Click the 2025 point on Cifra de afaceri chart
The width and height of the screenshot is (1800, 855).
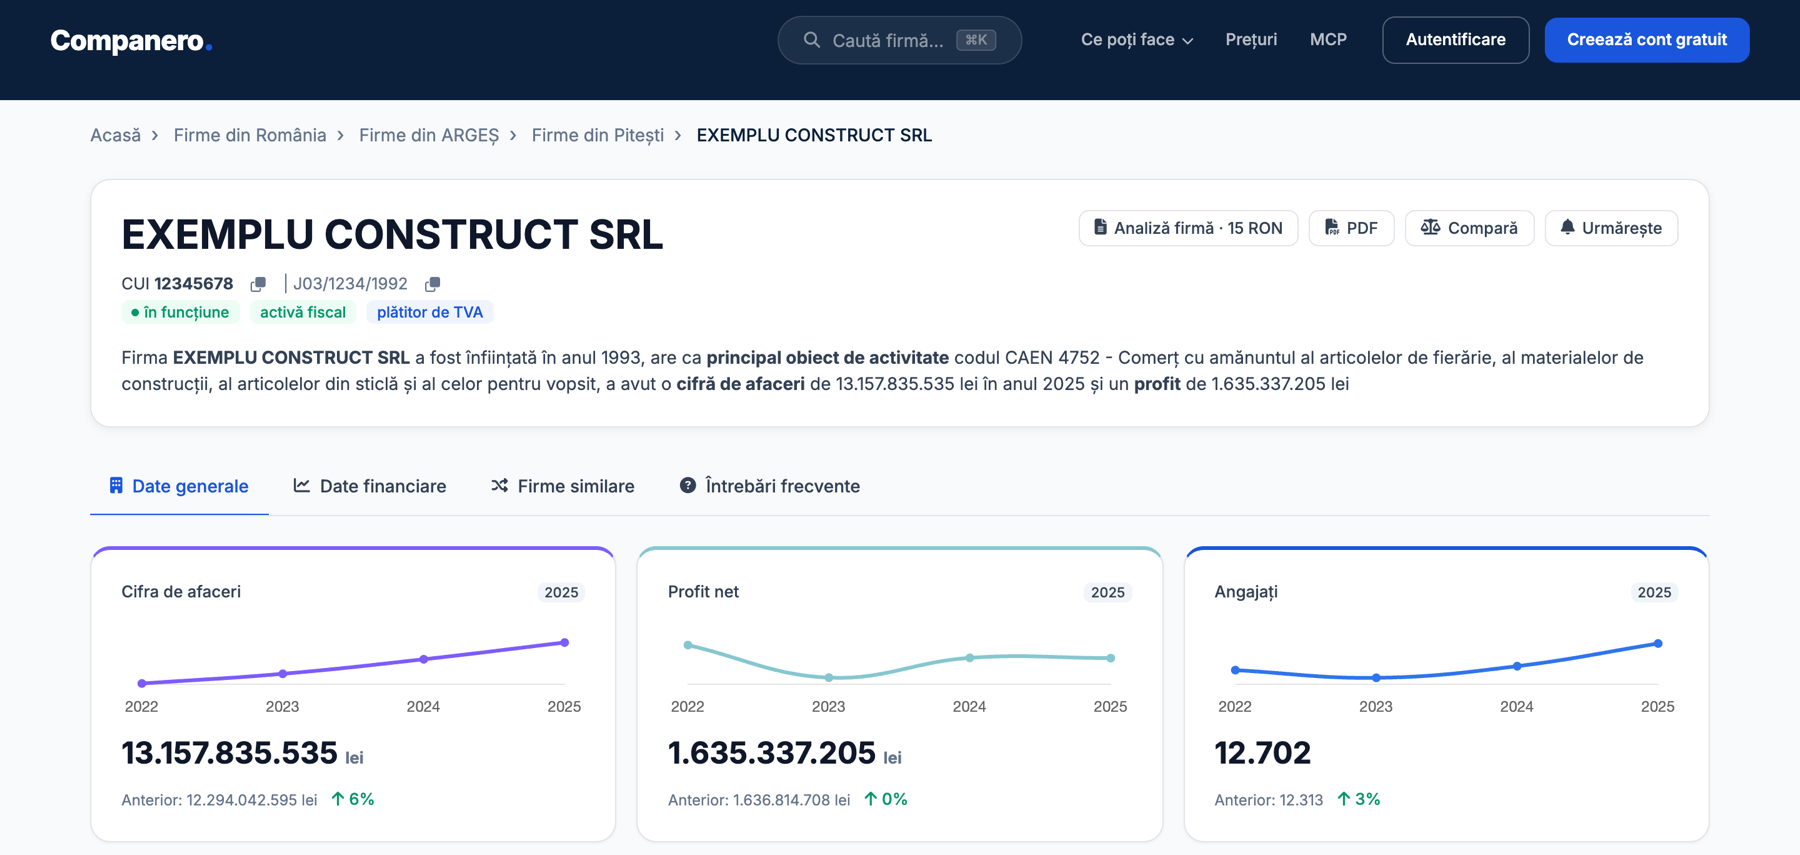point(565,642)
